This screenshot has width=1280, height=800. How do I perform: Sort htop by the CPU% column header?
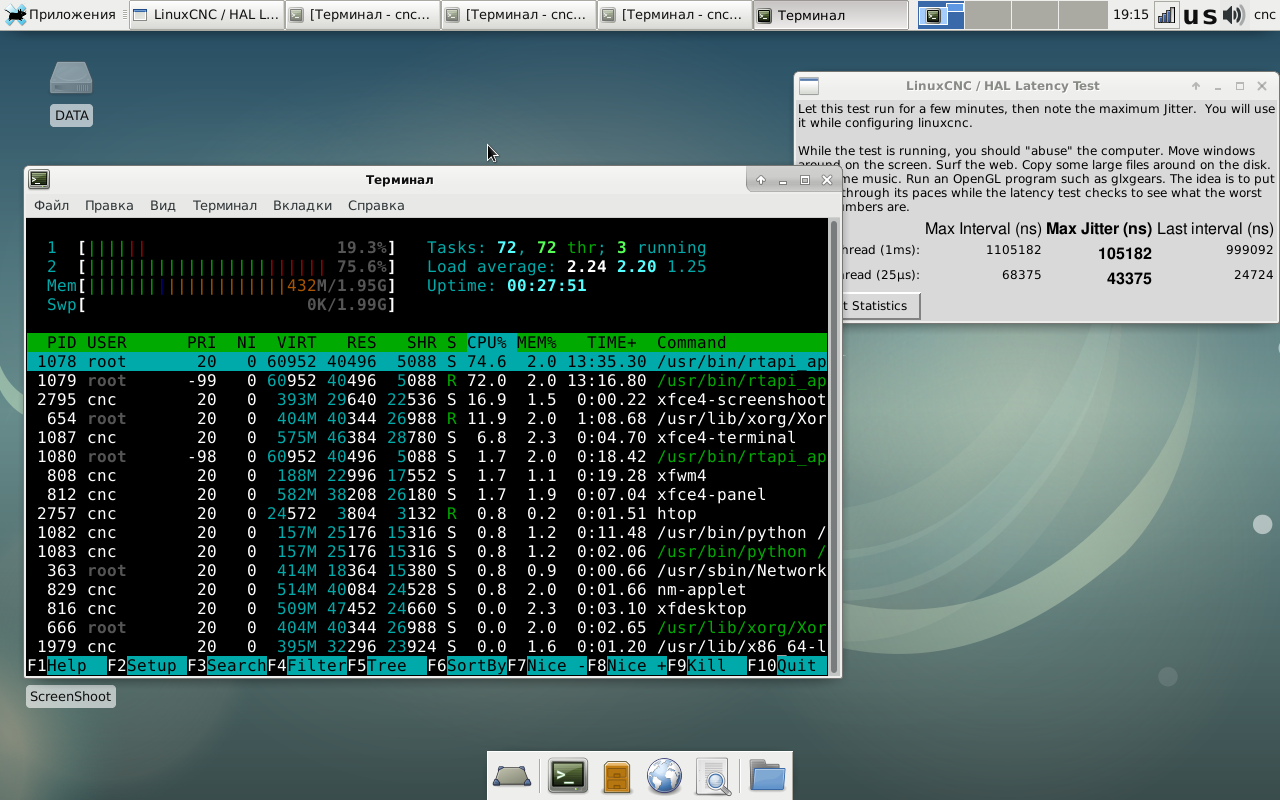point(487,342)
